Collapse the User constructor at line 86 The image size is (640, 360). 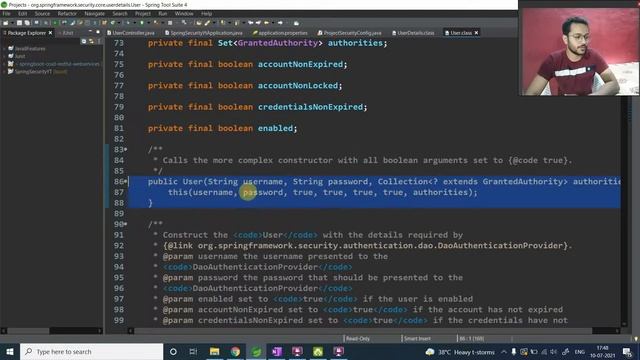[x=126, y=181]
